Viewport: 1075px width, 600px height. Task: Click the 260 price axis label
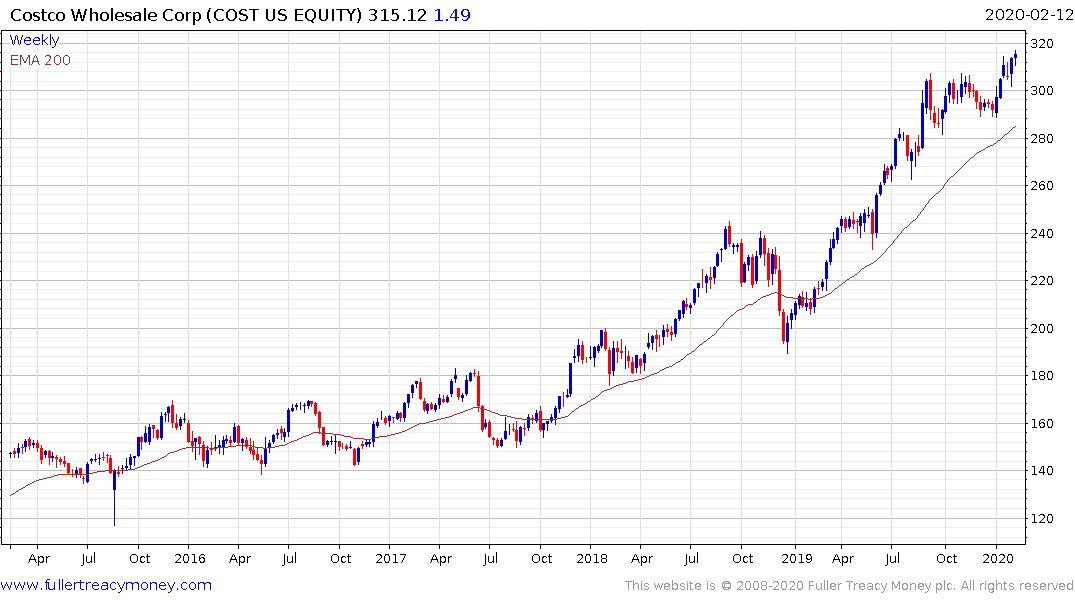(x=1042, y=186)
